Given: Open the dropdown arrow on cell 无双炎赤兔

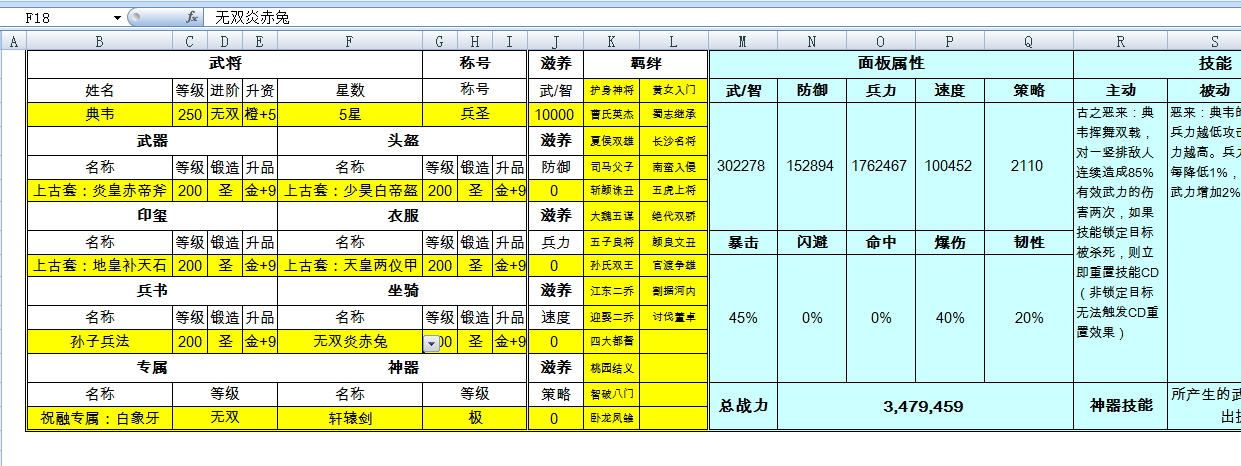Looking at the screenshot, I should [431, 343].
